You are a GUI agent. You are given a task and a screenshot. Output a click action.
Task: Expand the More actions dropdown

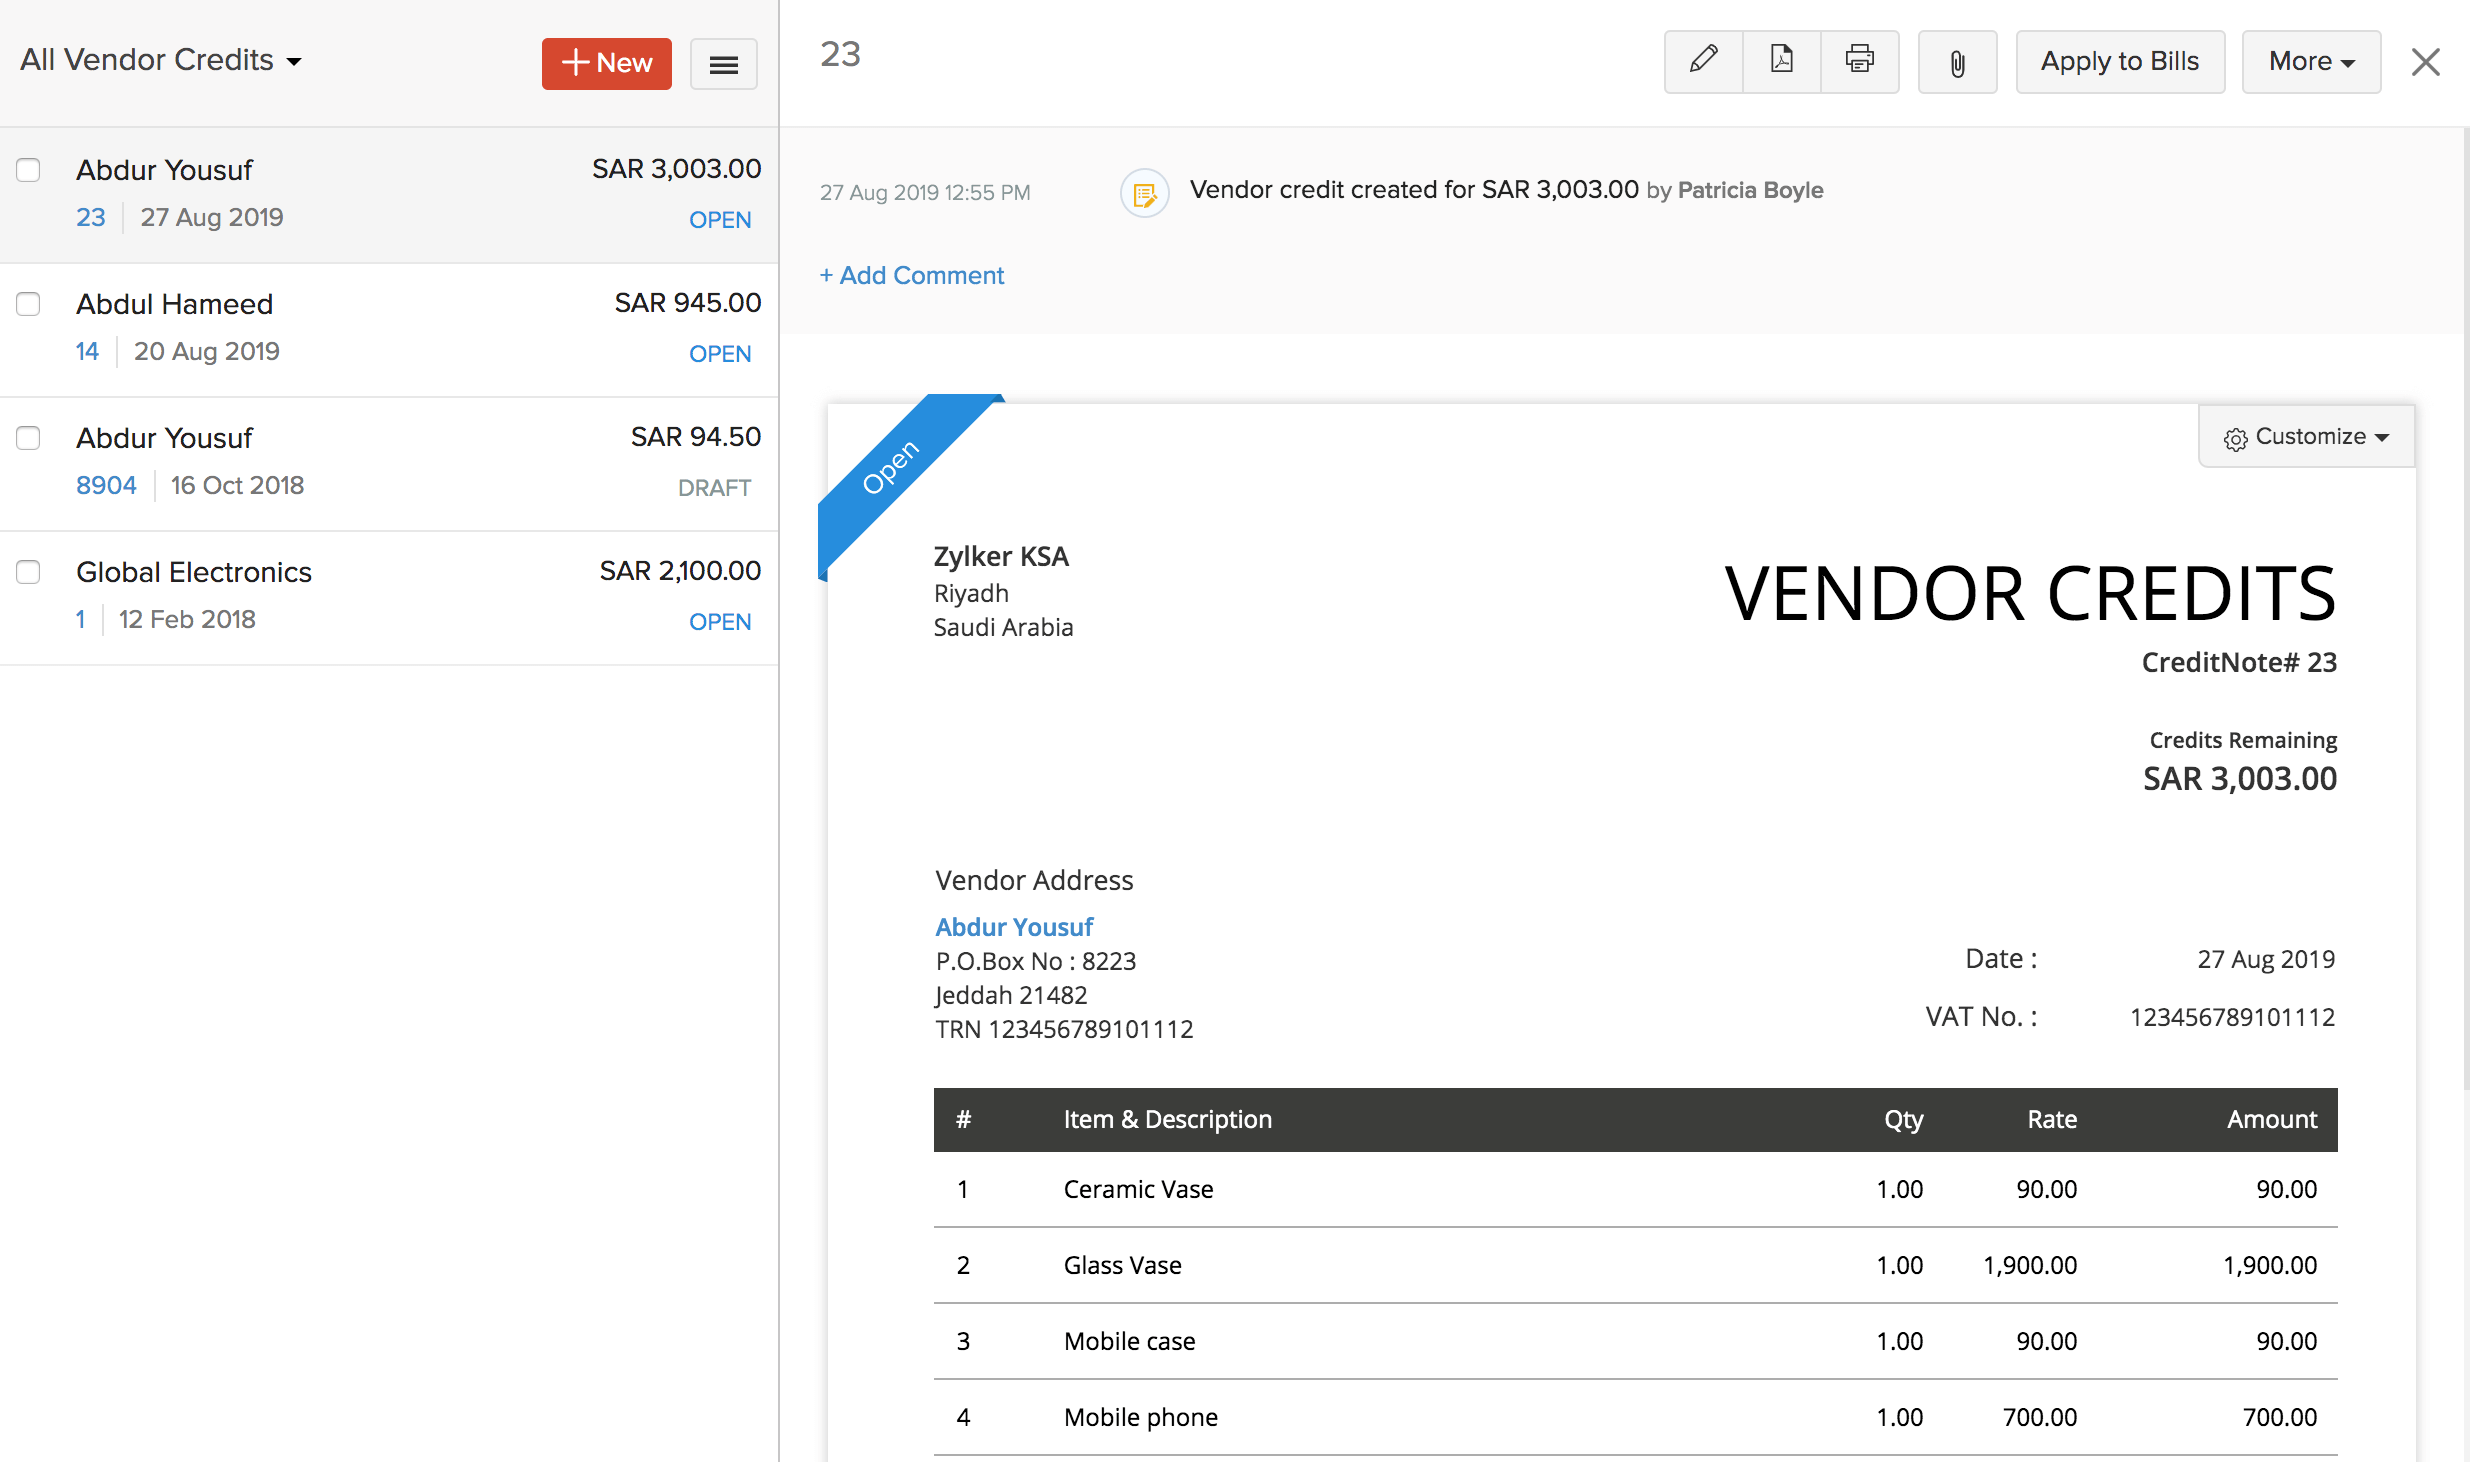(x=2310, y=61)
